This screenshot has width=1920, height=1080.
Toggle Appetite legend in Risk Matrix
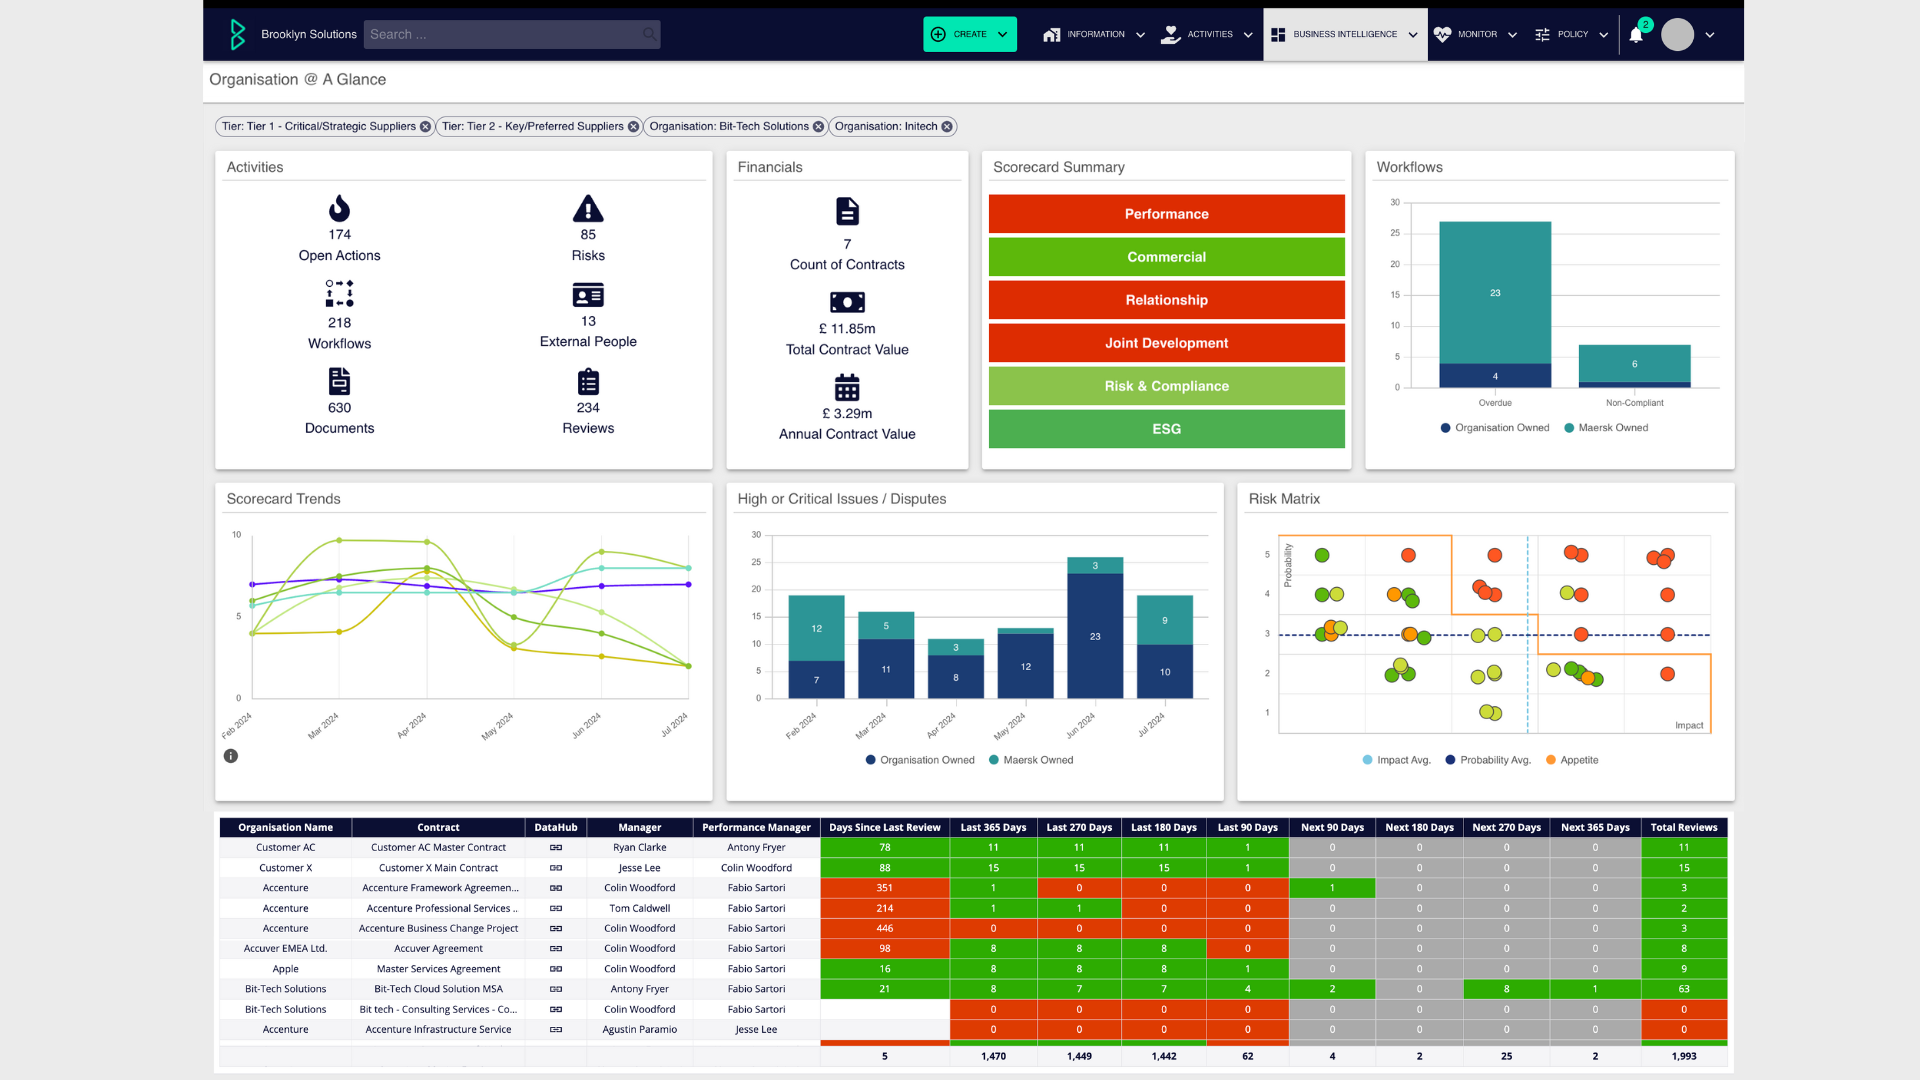click(x=1572, y=760)
